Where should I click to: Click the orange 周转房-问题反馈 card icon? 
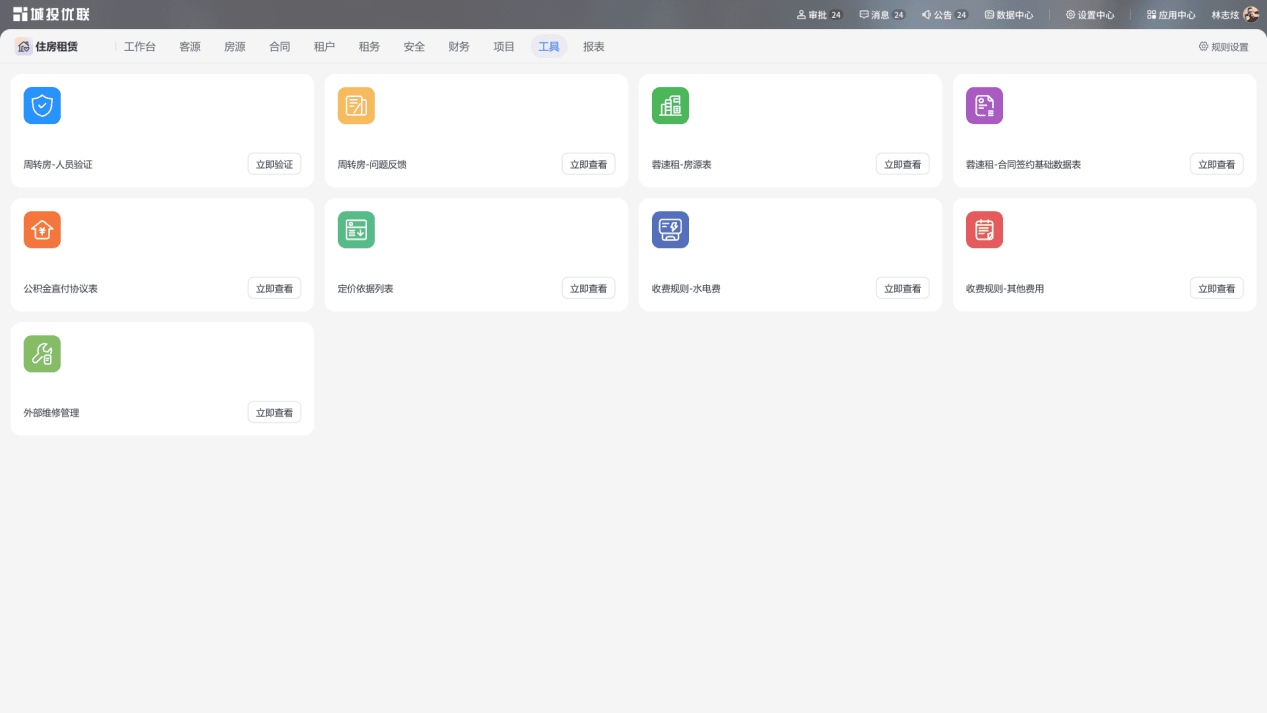click(x=356, y=106)
